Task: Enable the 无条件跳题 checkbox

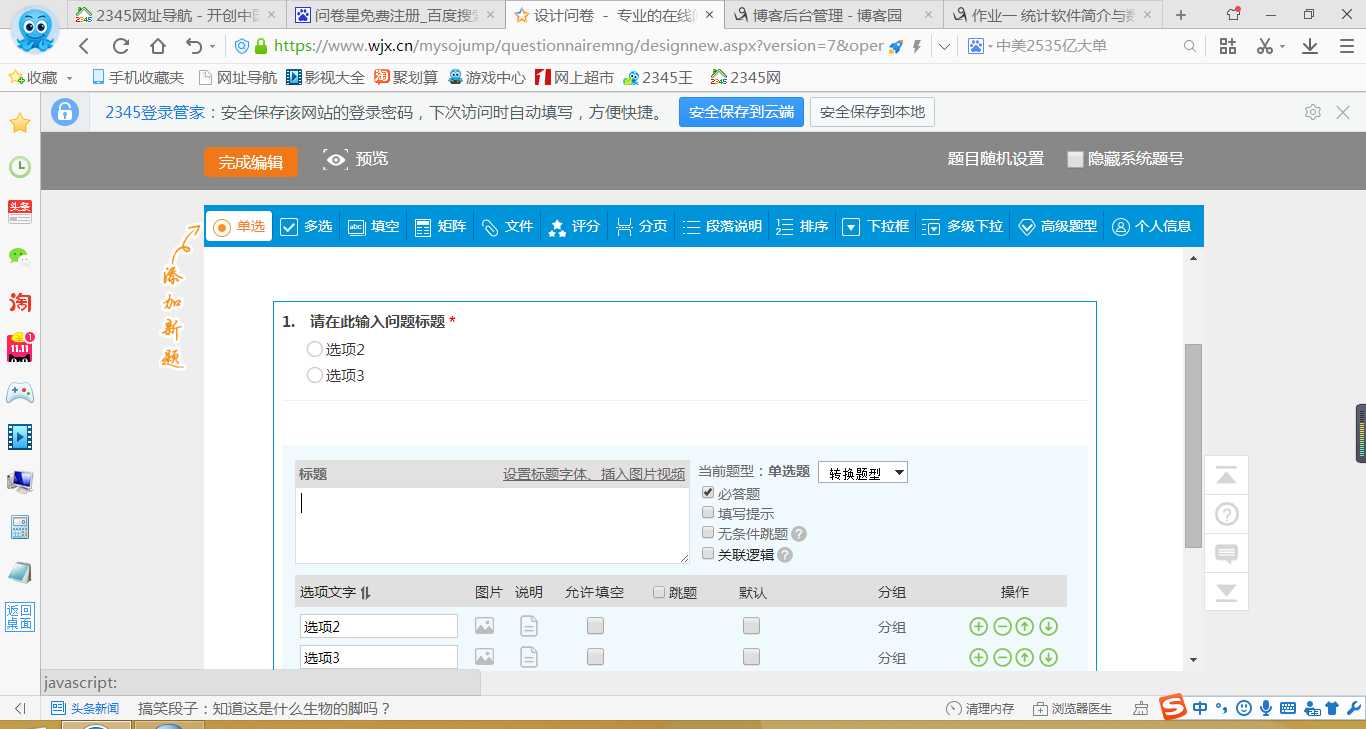Action: [x=708, y=533]
